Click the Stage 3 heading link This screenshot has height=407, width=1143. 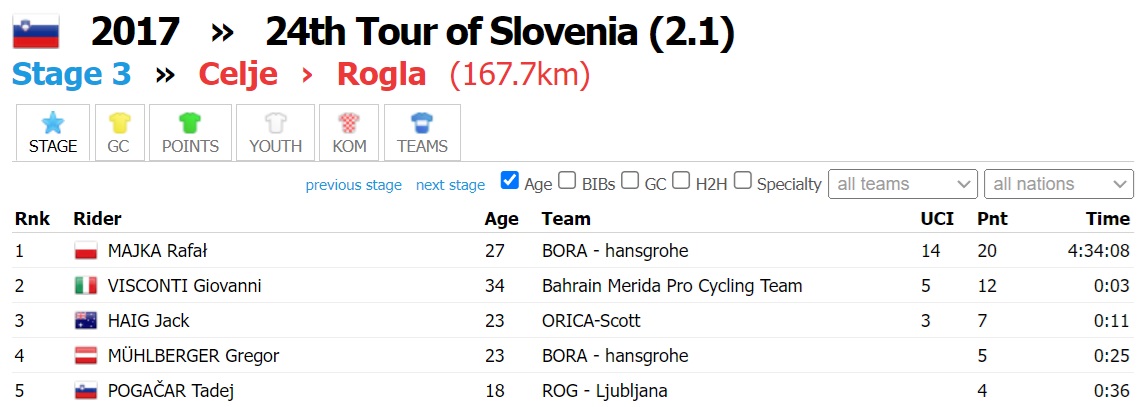[x=71, y=74]
